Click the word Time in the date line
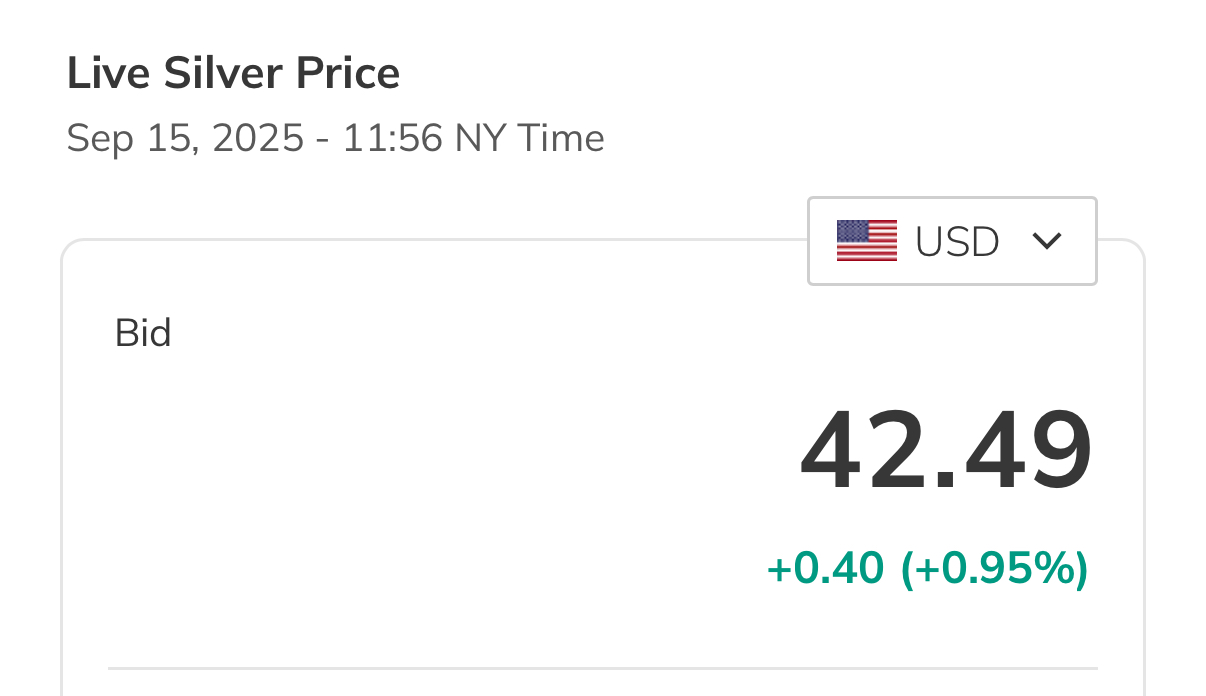Image resolution: width=1206 pixels, height=696 pixels. coord(560,138)
